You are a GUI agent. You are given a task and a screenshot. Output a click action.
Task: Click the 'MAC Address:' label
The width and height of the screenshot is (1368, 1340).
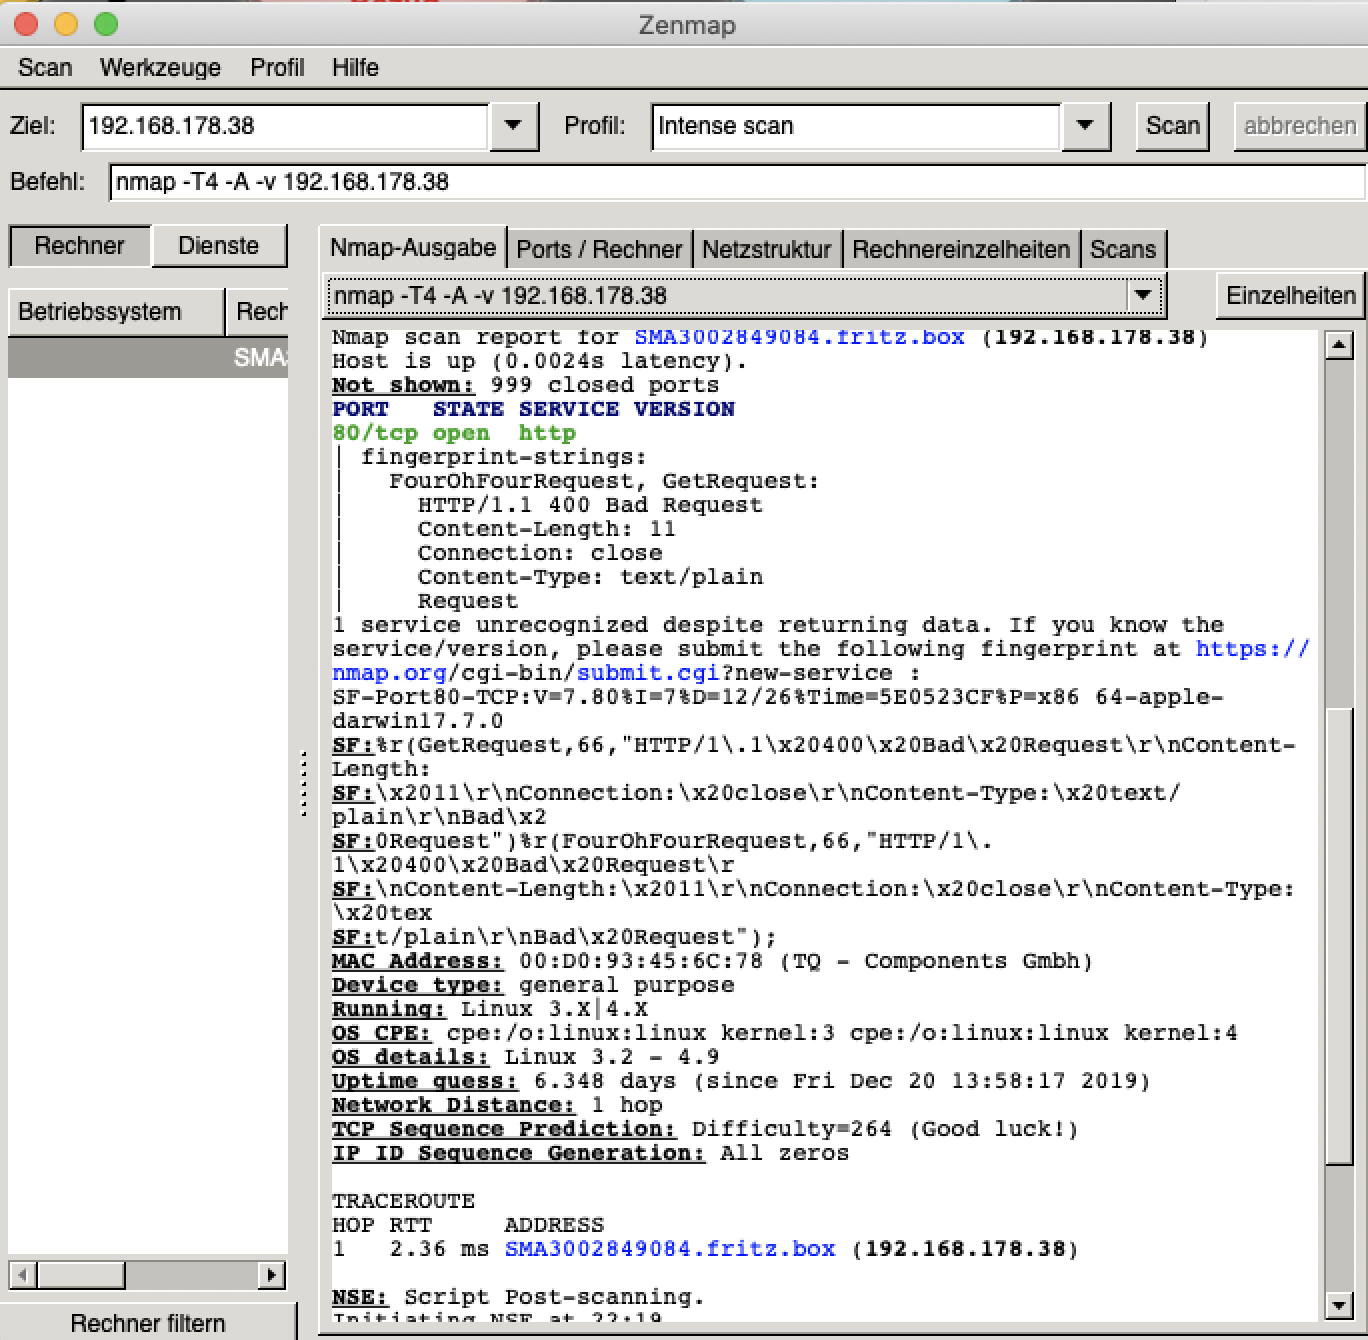point(417,961)
